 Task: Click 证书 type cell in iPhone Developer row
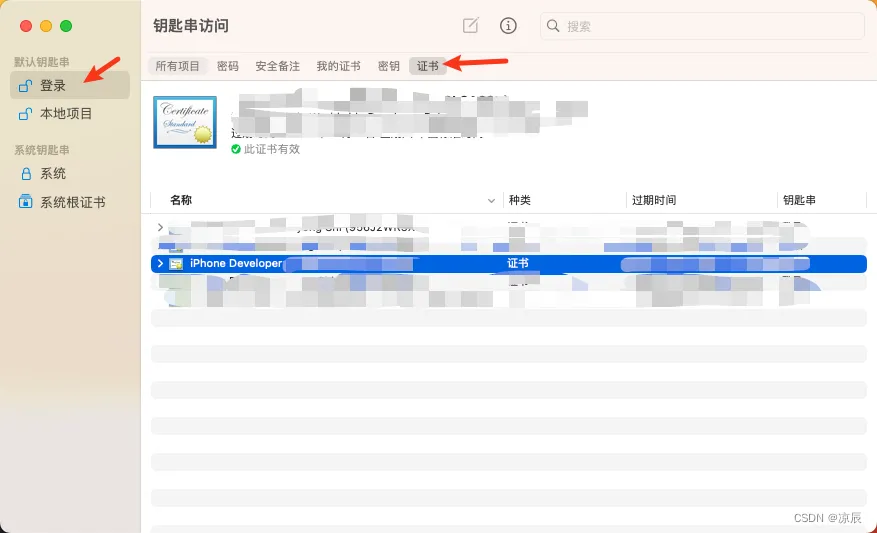click(518, 263)
